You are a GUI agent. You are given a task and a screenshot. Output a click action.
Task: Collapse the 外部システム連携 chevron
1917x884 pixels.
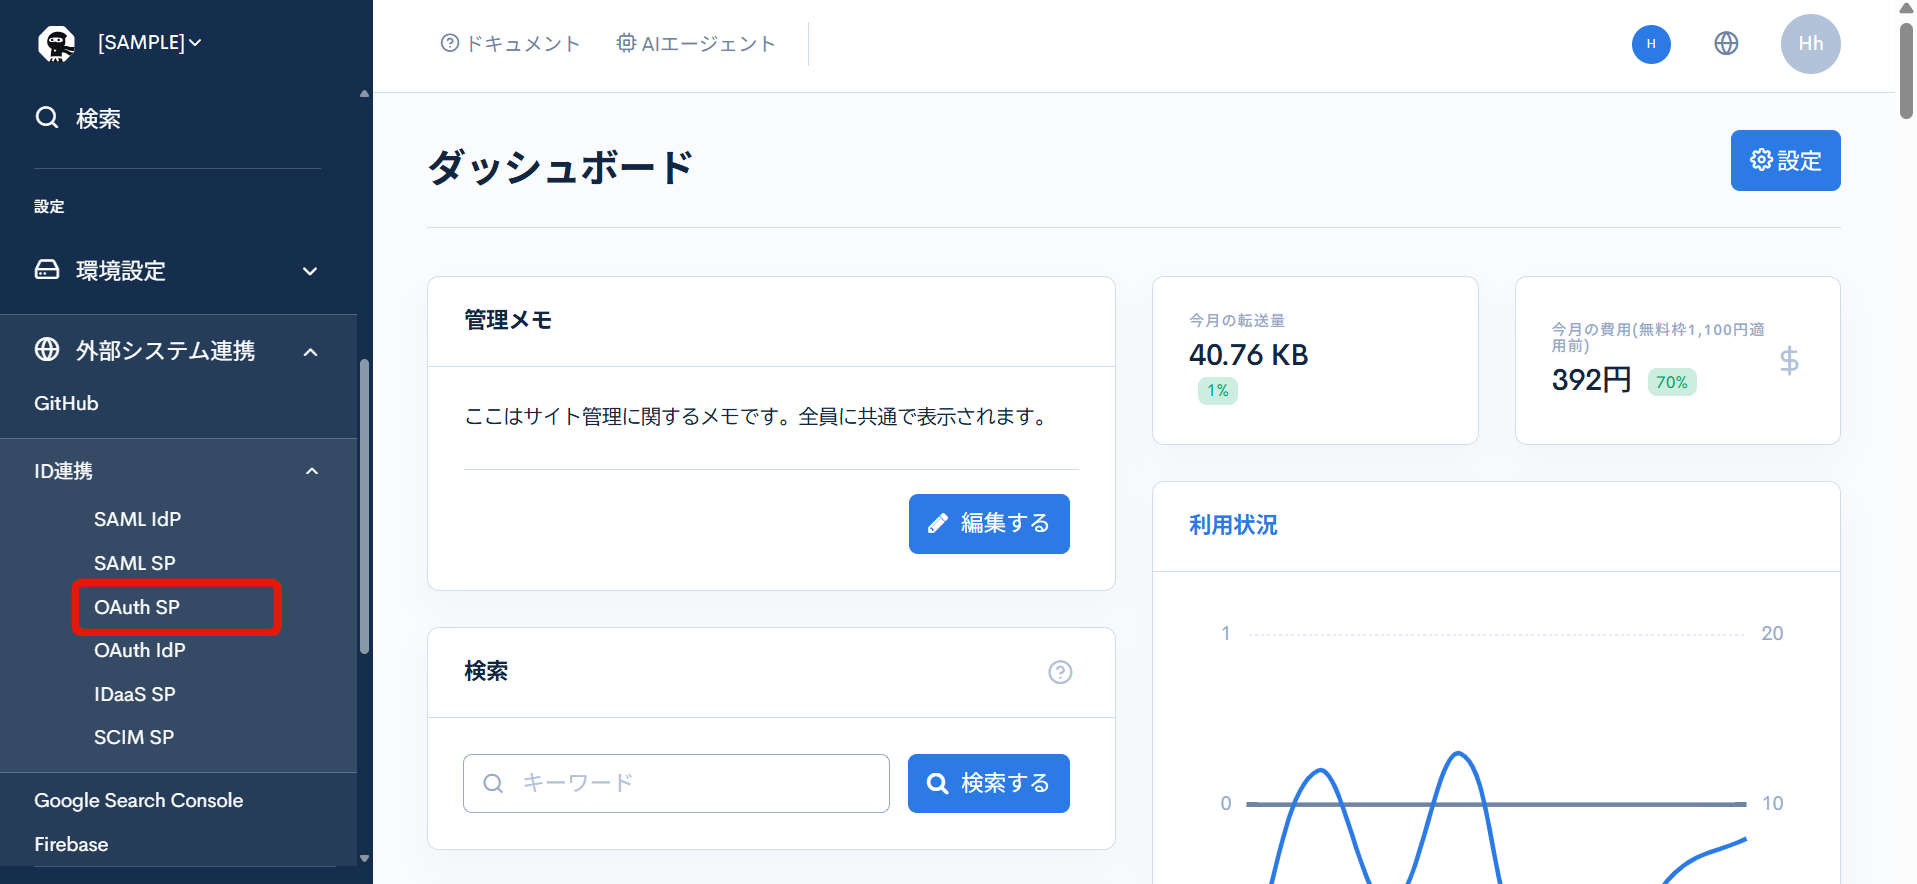(x=310, y=351)
